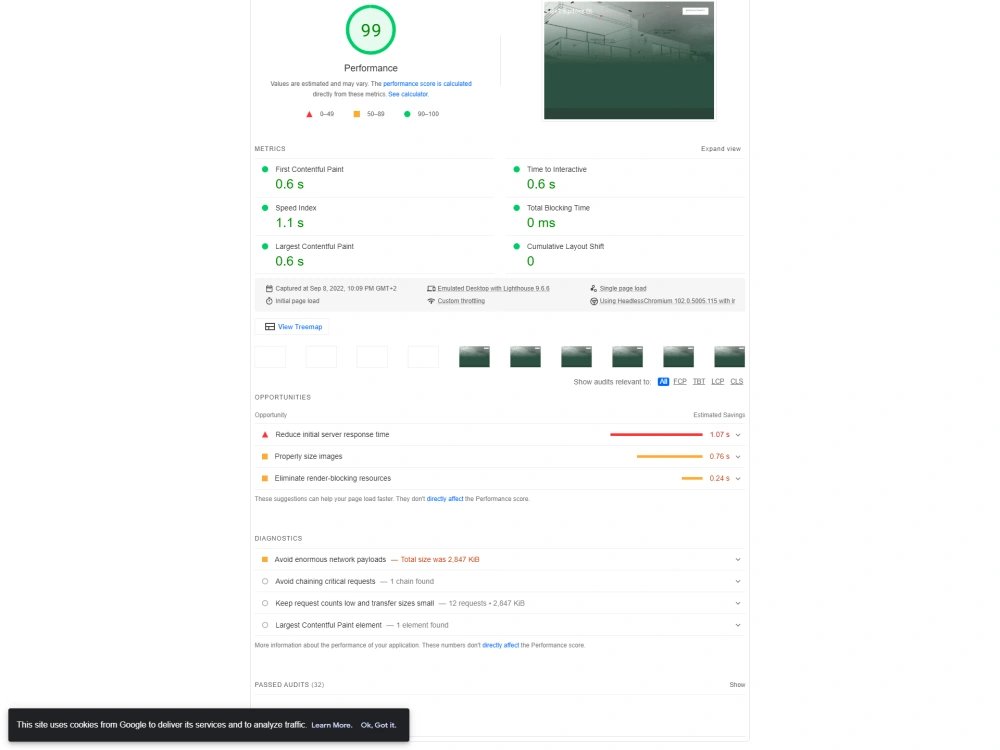Open the View Treemap button
This screenshot has height=750, width=1000.
click(292, 327)
